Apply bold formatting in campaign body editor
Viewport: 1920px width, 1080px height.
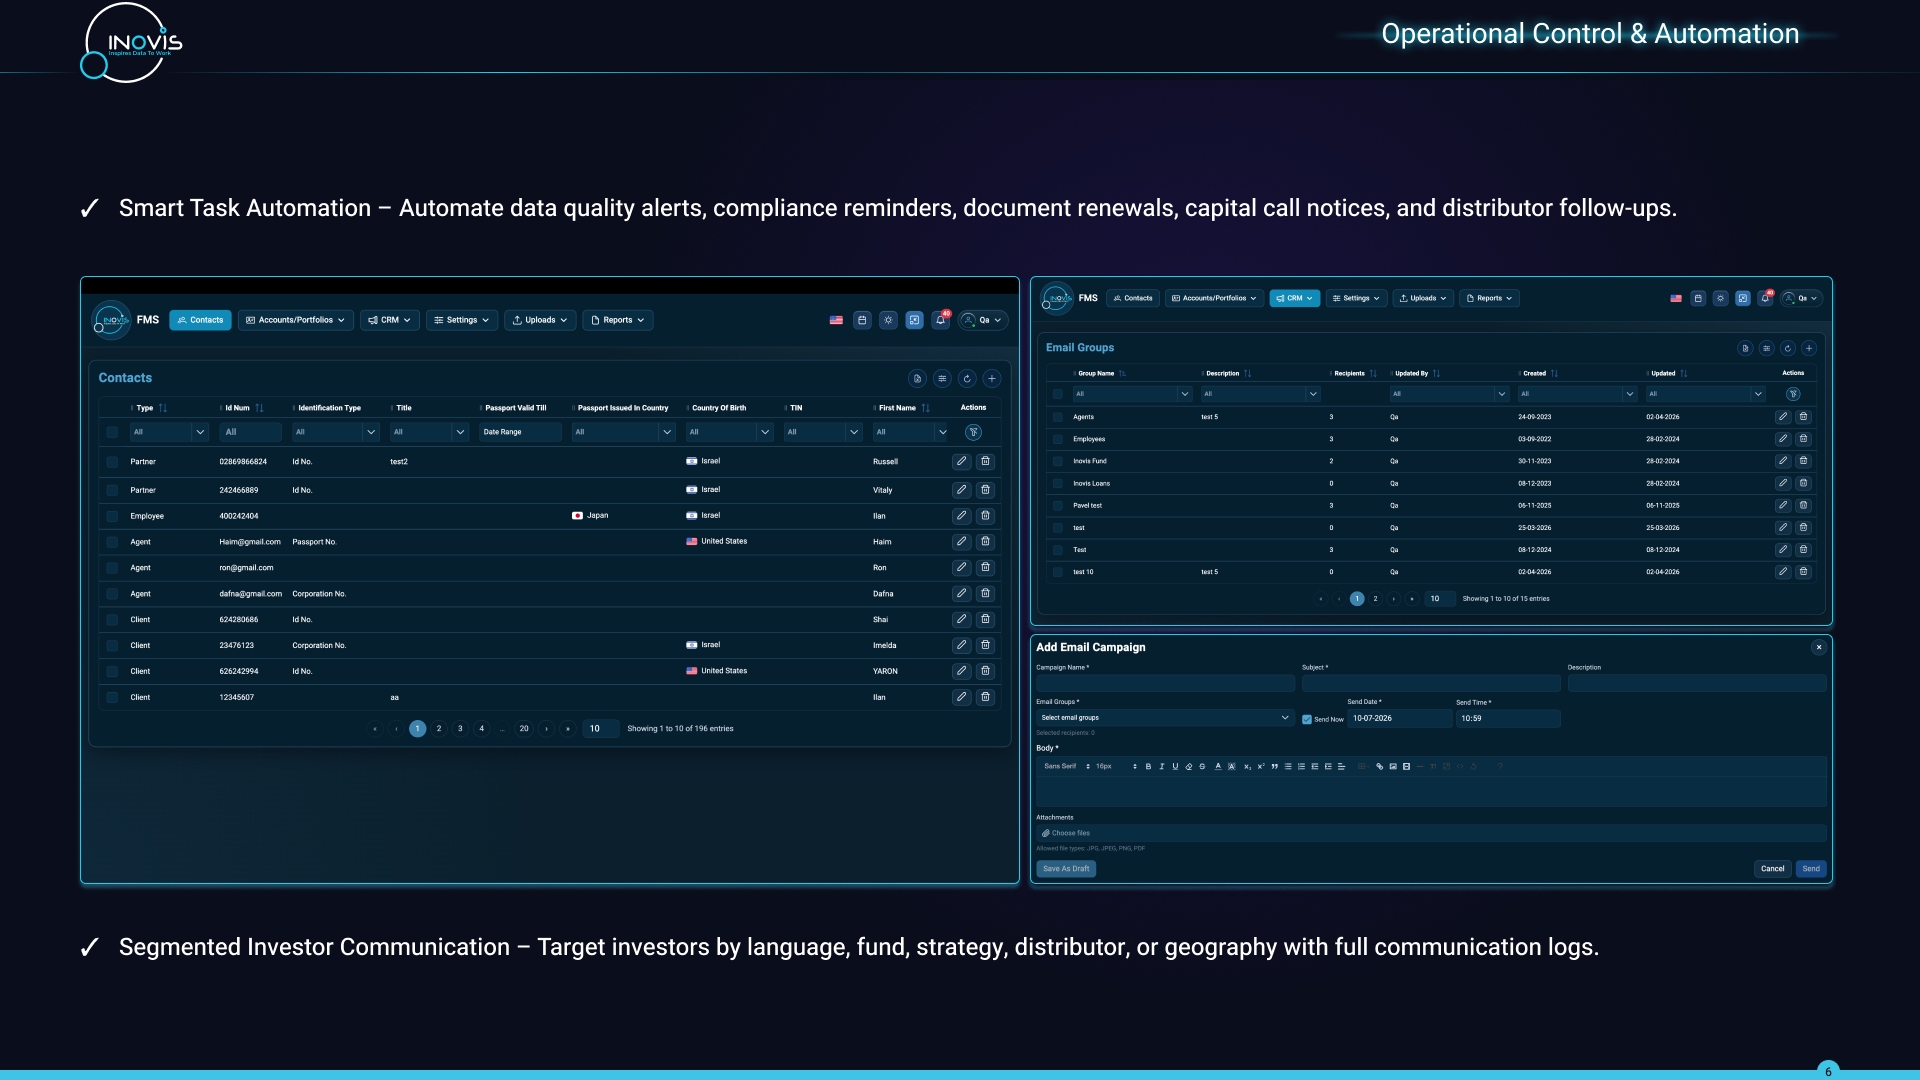coord(1148,767)
